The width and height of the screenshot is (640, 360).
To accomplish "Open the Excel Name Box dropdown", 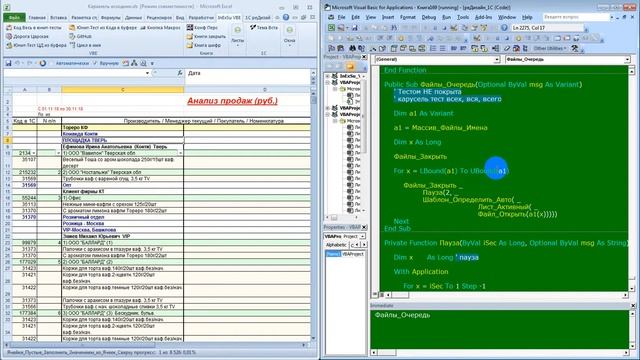I will (147, 73).
